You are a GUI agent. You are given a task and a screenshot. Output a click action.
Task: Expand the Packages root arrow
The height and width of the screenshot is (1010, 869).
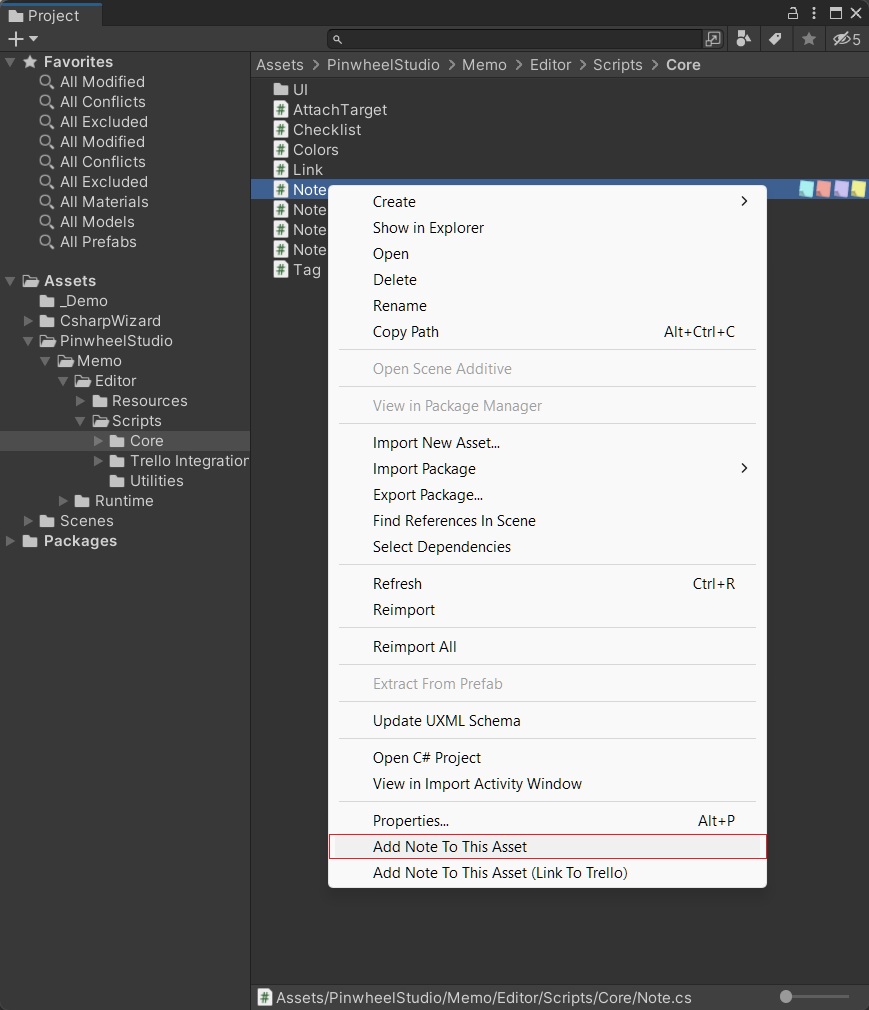click(10, 540)
